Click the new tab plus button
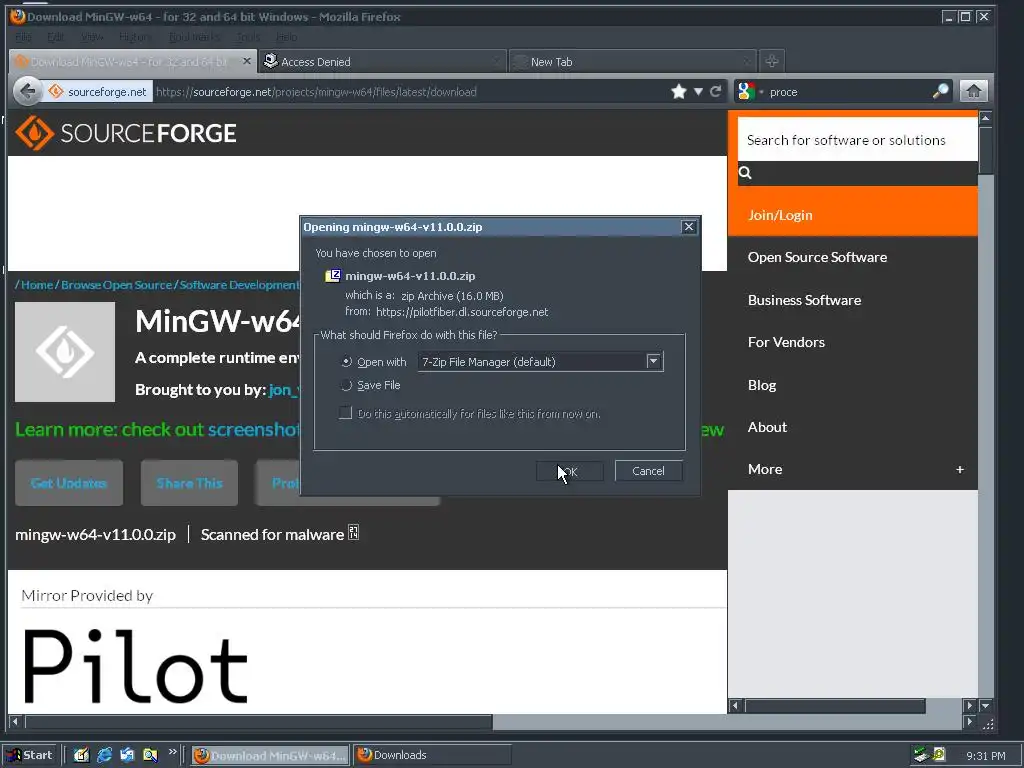The height and width of the screenshot is (768, 1024). click(771, 61)
